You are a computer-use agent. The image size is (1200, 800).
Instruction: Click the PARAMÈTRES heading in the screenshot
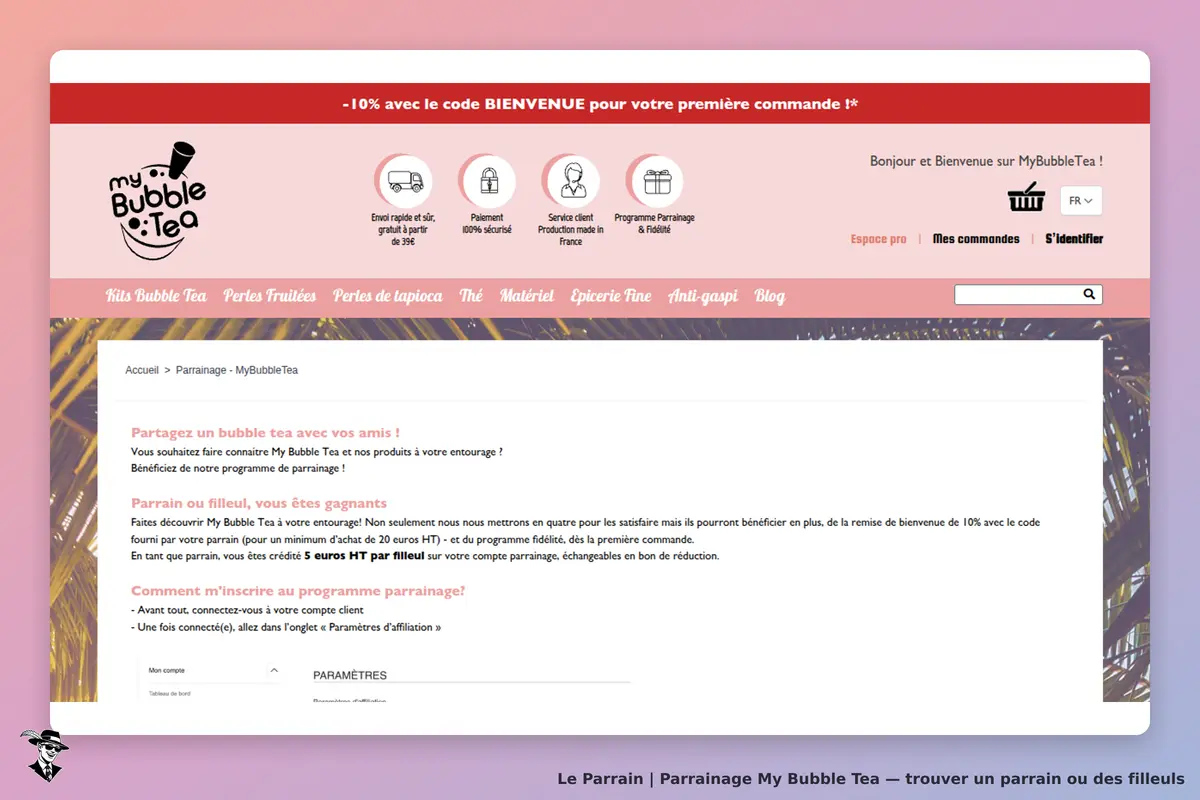point(350,675)
